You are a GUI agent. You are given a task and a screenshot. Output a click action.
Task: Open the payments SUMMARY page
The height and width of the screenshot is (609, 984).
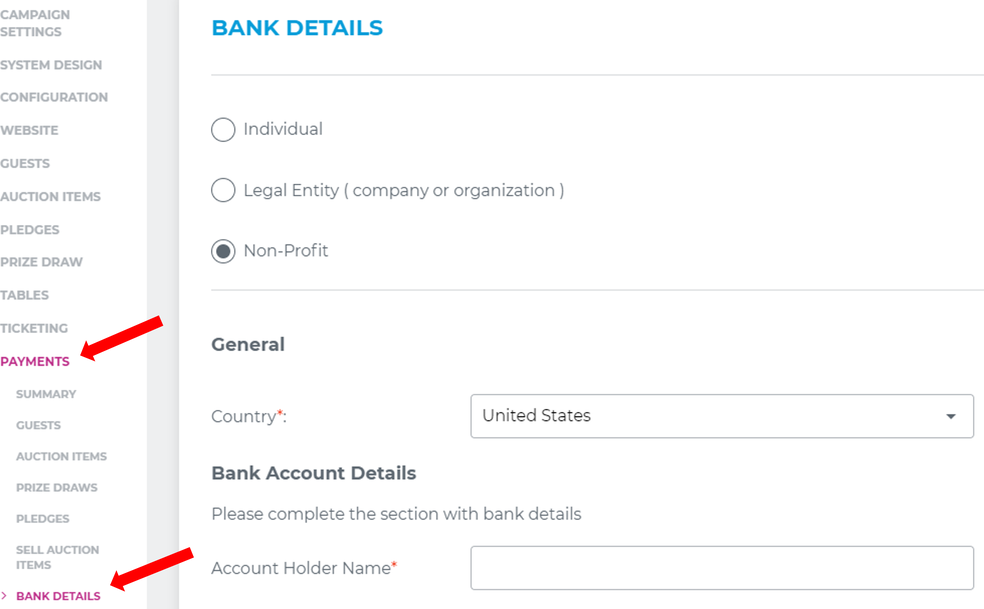click(x=45, y=394)
